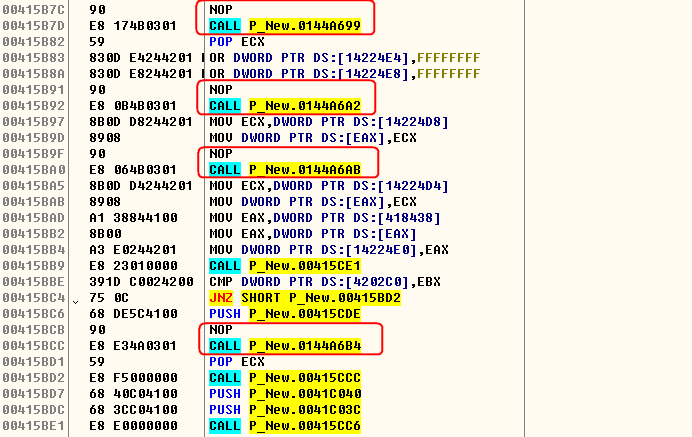Click the CALL P_New.00415CC6 instruction
Image resolution: width=692 pixels, height=437 pixels.
tap(285, 426)
